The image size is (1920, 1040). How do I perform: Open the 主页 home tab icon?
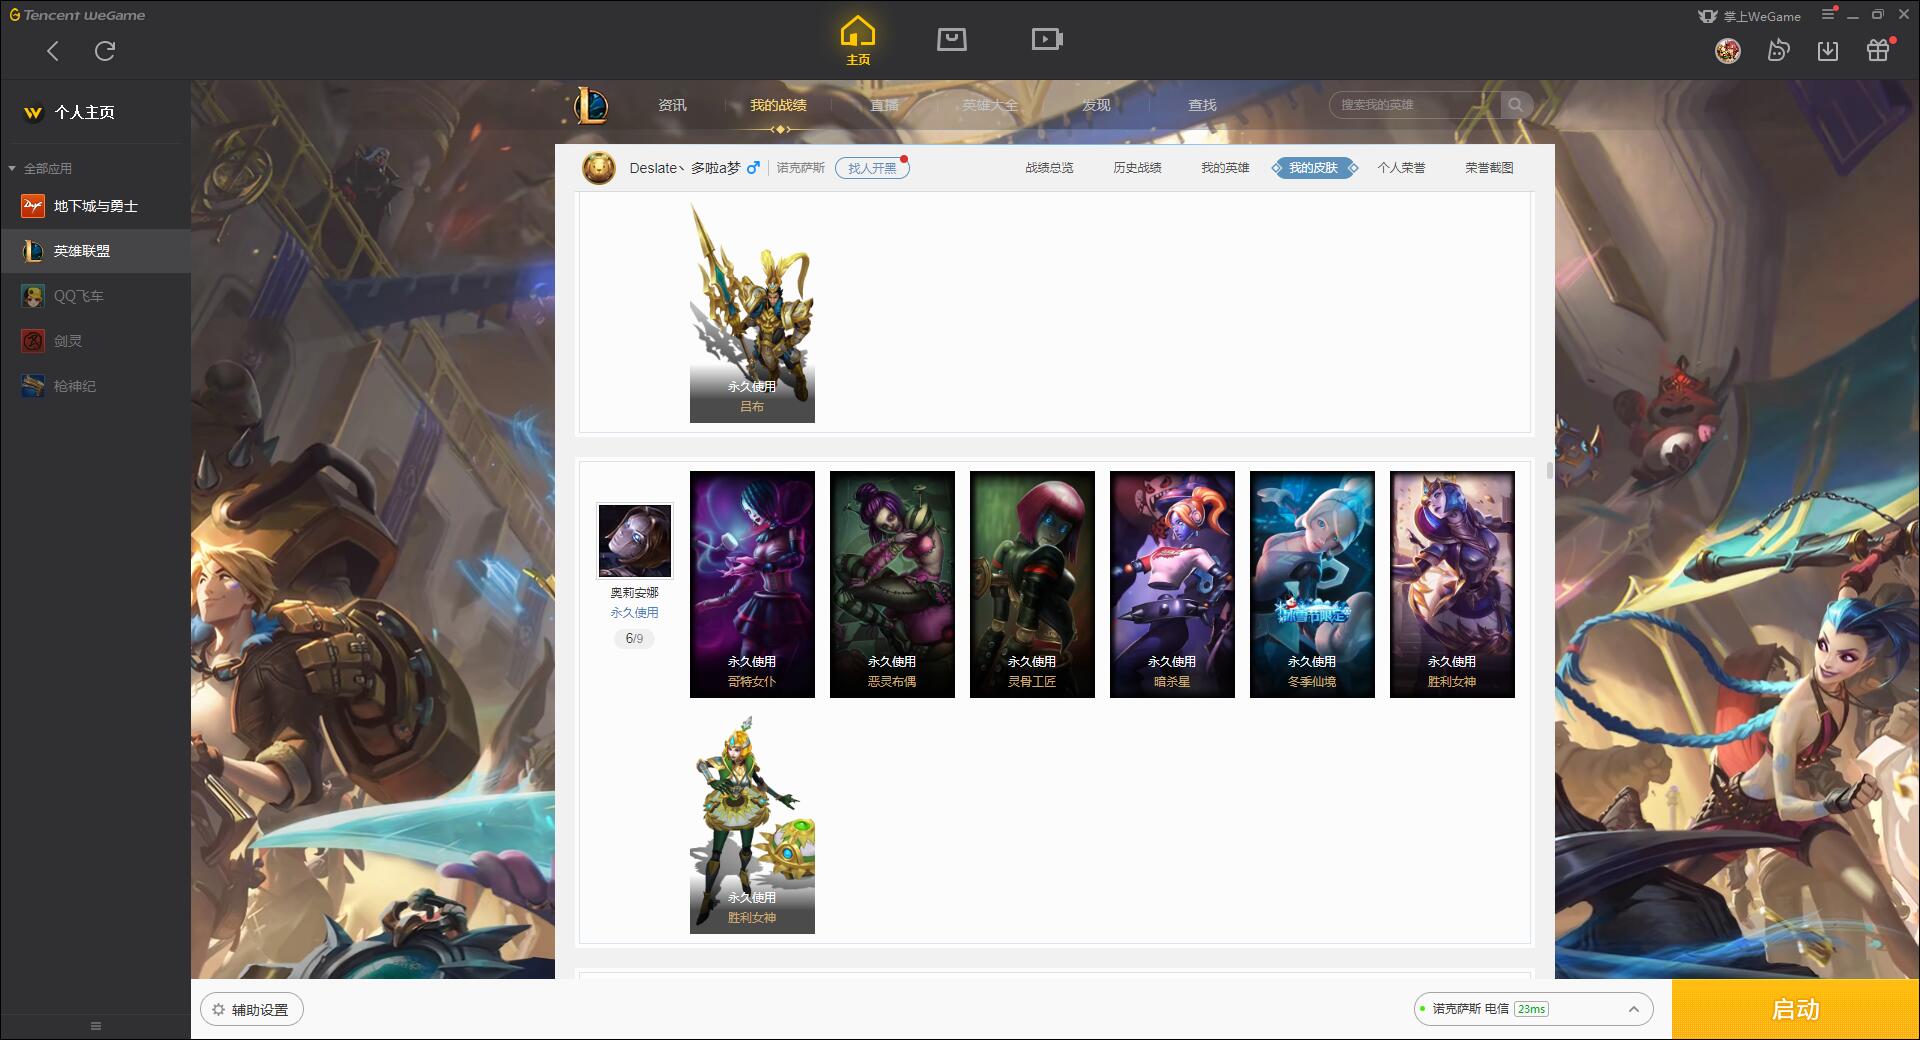tap(858, 41)
